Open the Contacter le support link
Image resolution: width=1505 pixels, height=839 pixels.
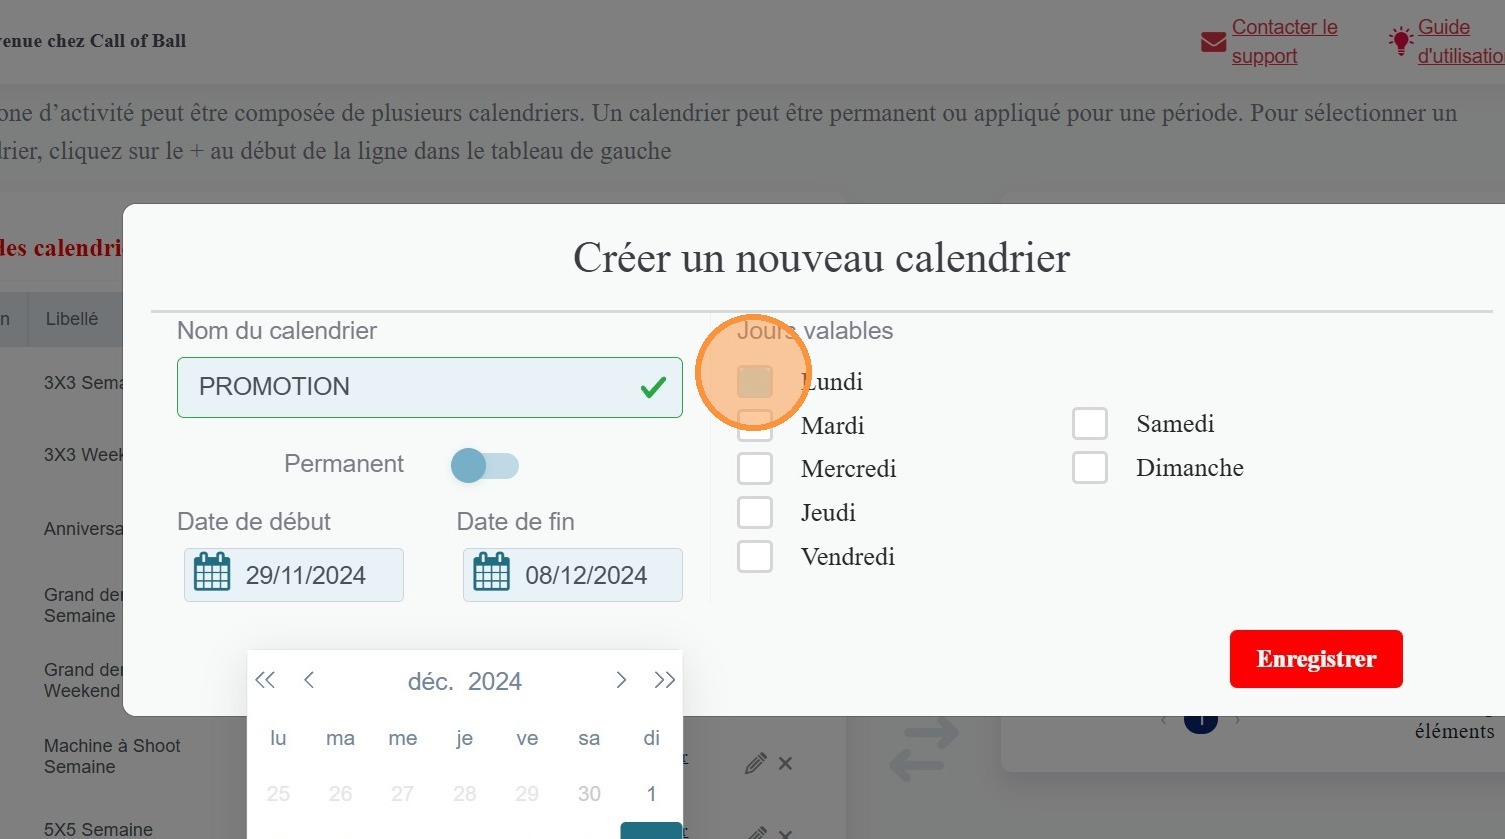pyautogui.click(x=1283, y=41)
